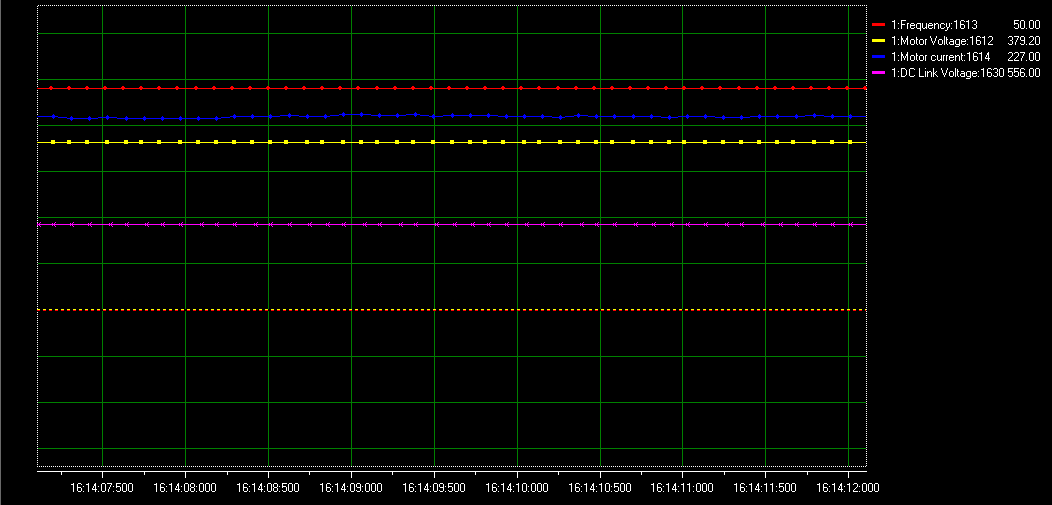
Task: Click the magenta DC Link Voltage trace
Action: (450, 225)
